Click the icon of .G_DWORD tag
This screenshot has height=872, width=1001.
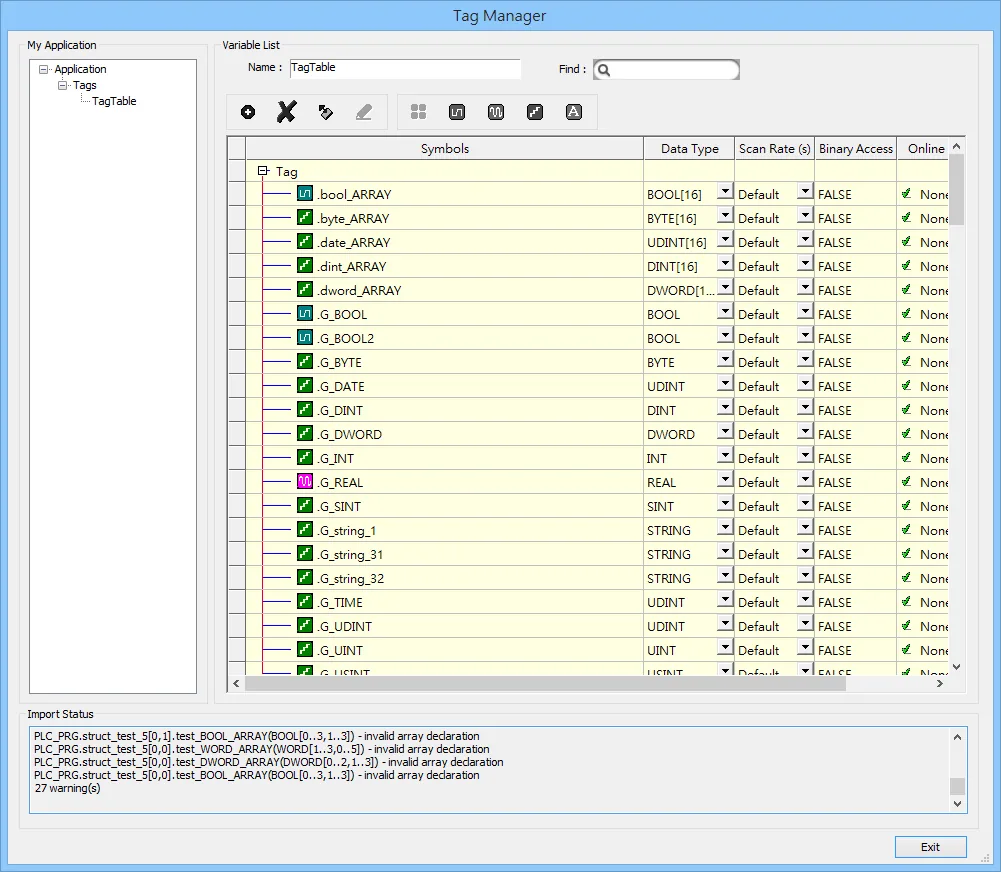click(x=305, y=433)
